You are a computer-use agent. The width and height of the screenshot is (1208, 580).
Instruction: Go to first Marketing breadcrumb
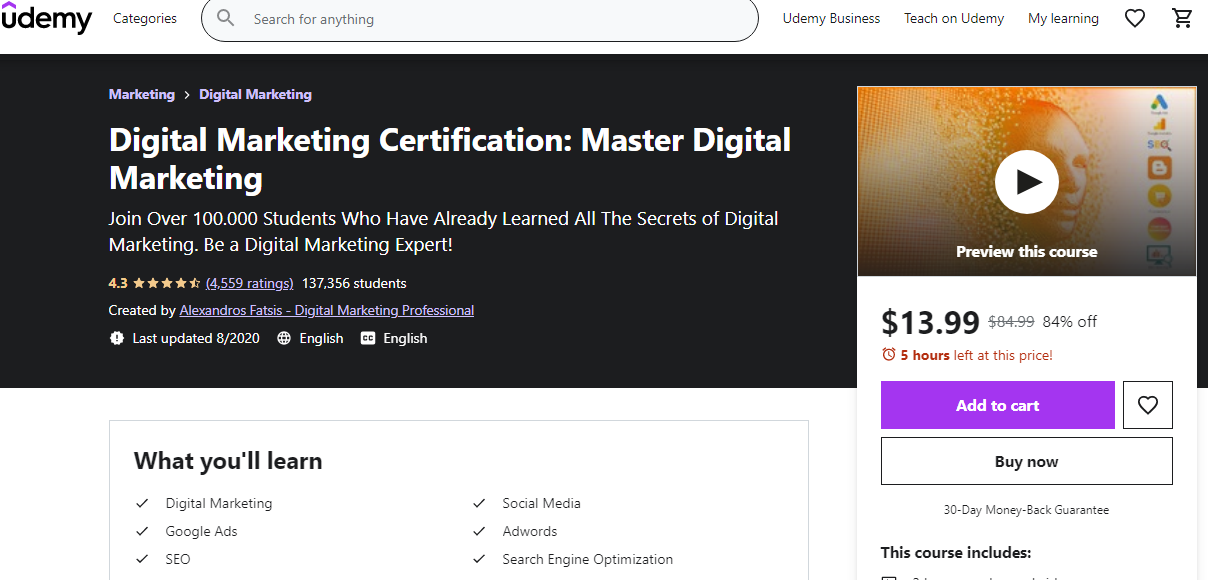[142, 94]
